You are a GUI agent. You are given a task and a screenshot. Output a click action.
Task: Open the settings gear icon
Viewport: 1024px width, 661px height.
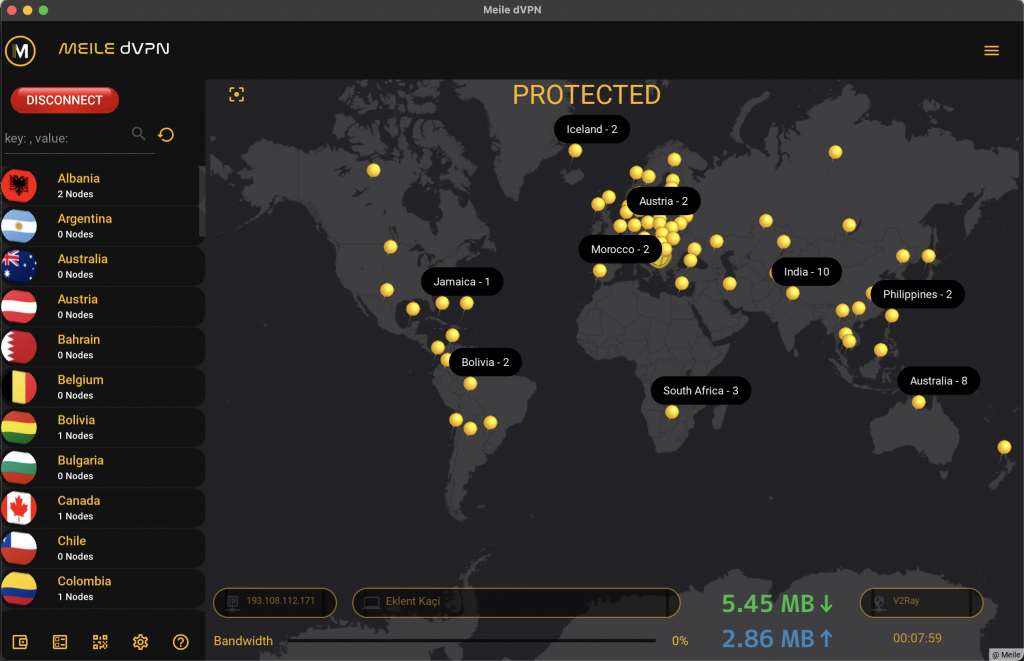click(x=140, y=642)
